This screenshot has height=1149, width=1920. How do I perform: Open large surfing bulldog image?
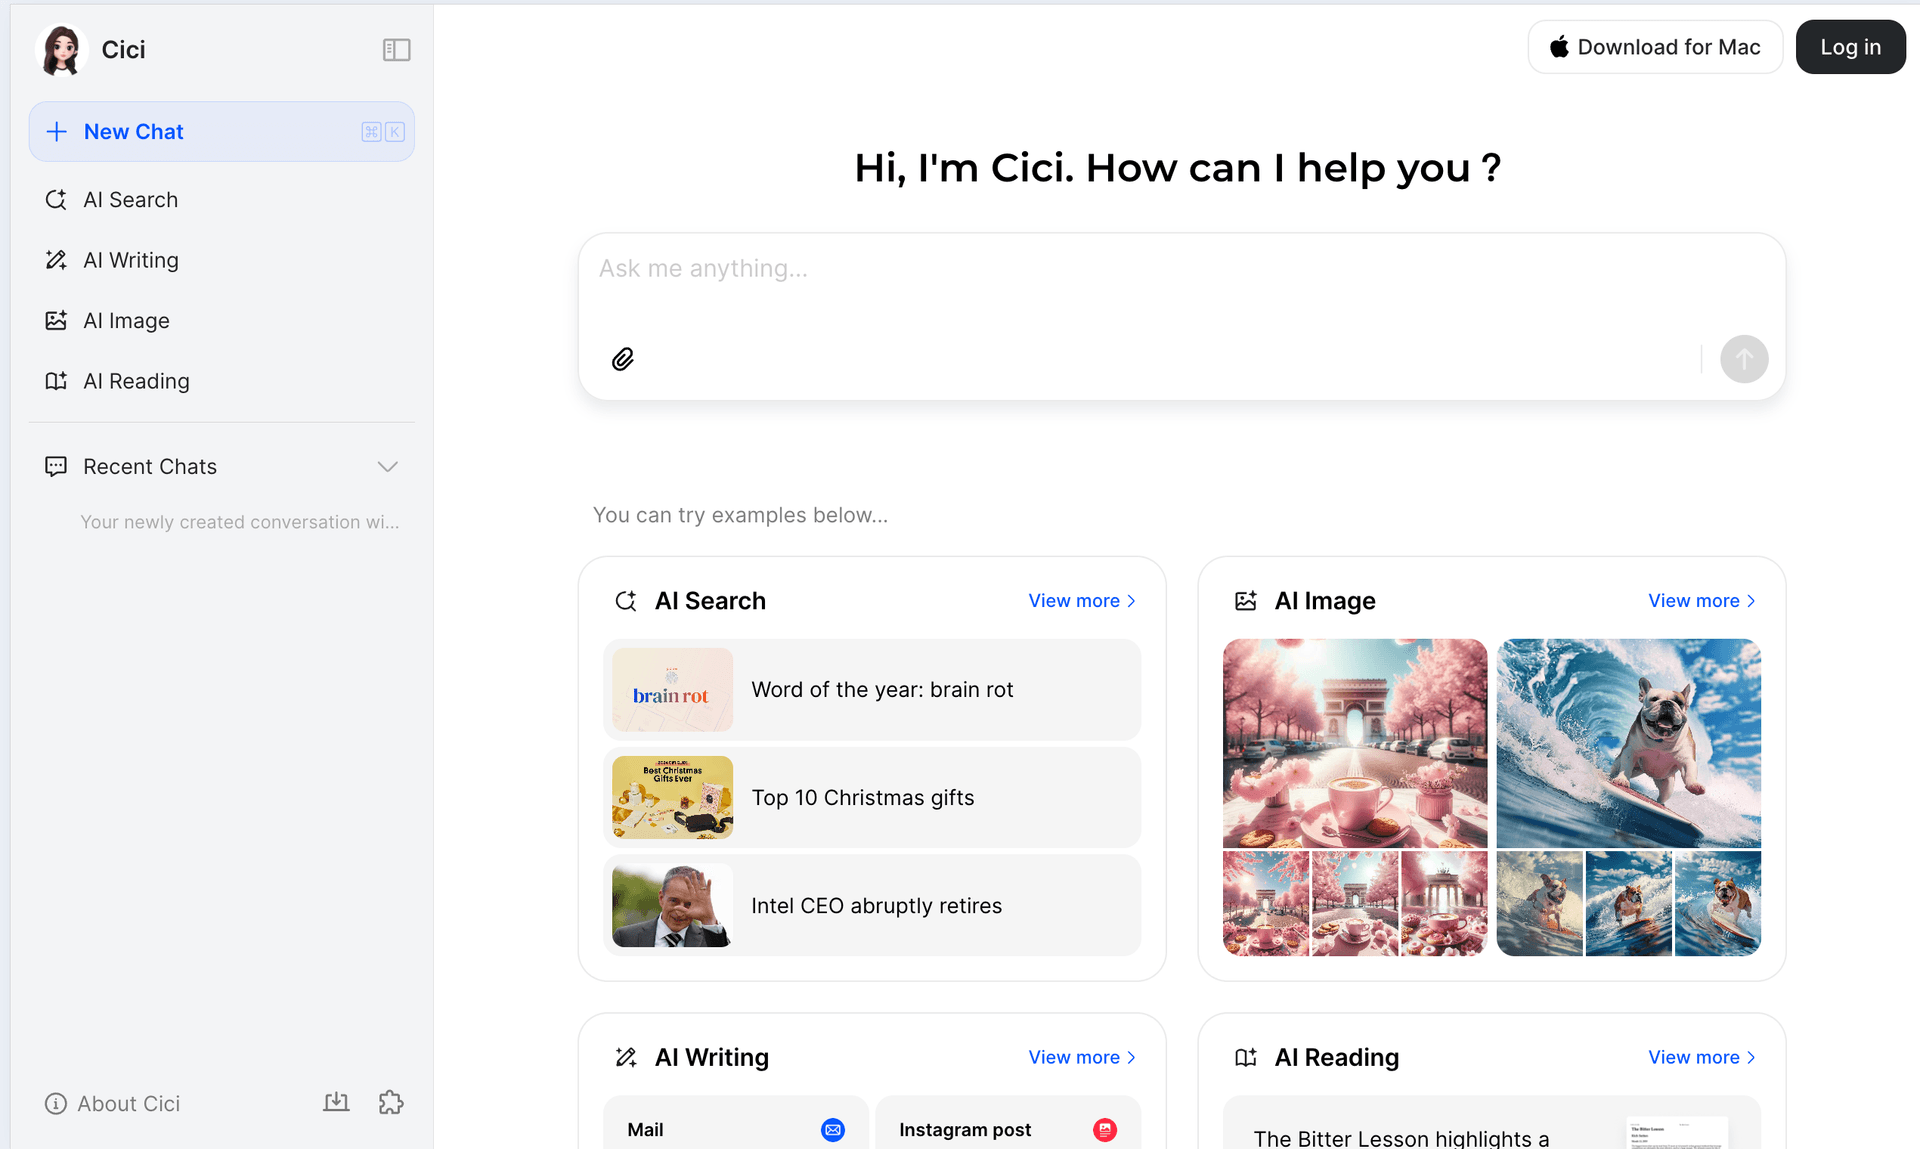1629,743
